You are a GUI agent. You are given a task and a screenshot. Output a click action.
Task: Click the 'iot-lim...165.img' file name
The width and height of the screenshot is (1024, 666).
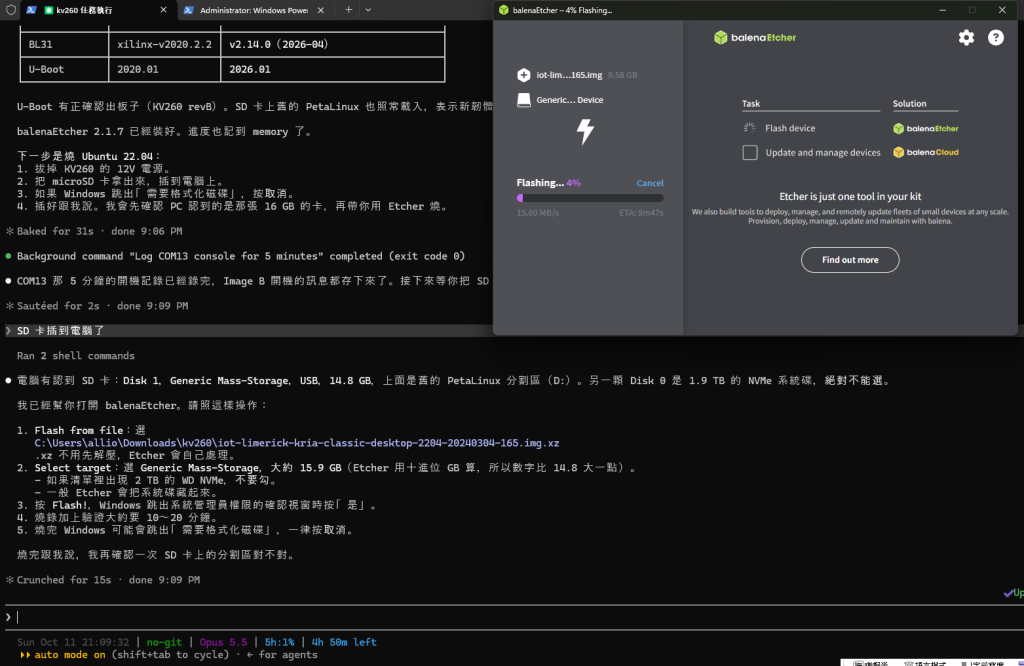[x=569, y=75]
